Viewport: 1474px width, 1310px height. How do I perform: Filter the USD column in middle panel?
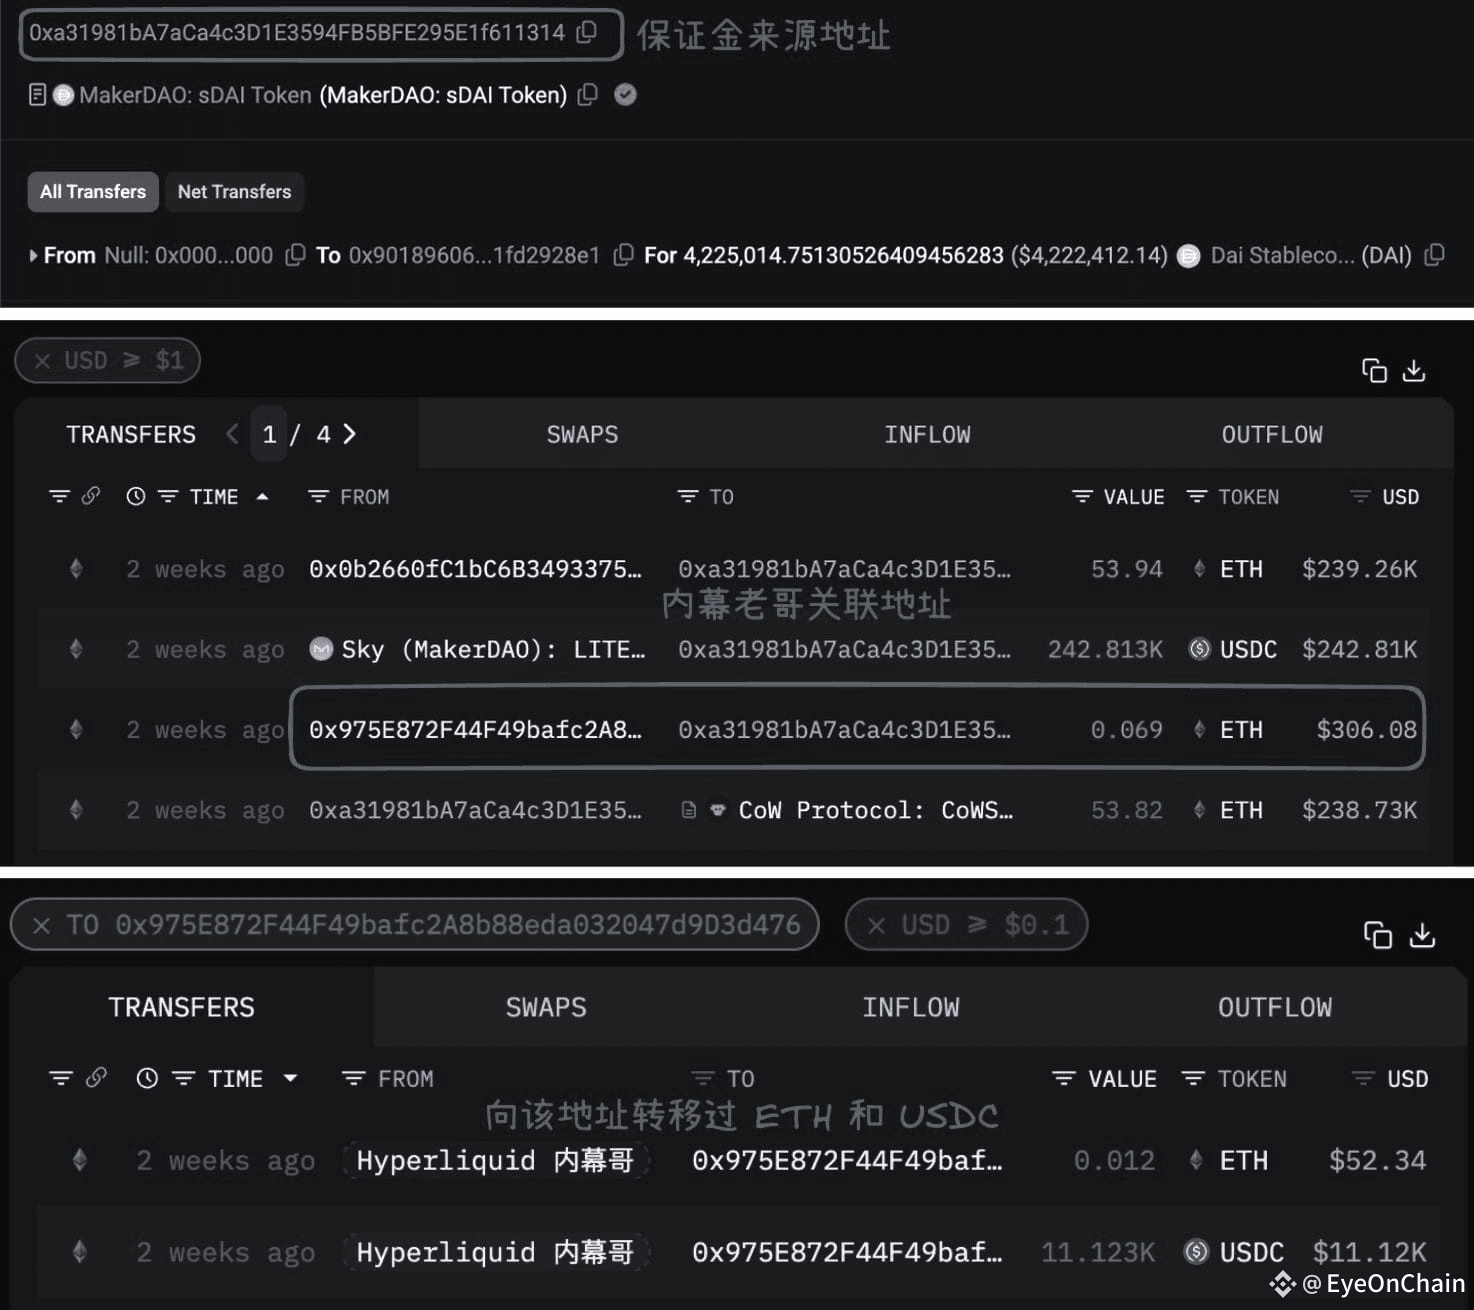[x=1360, y=496]
